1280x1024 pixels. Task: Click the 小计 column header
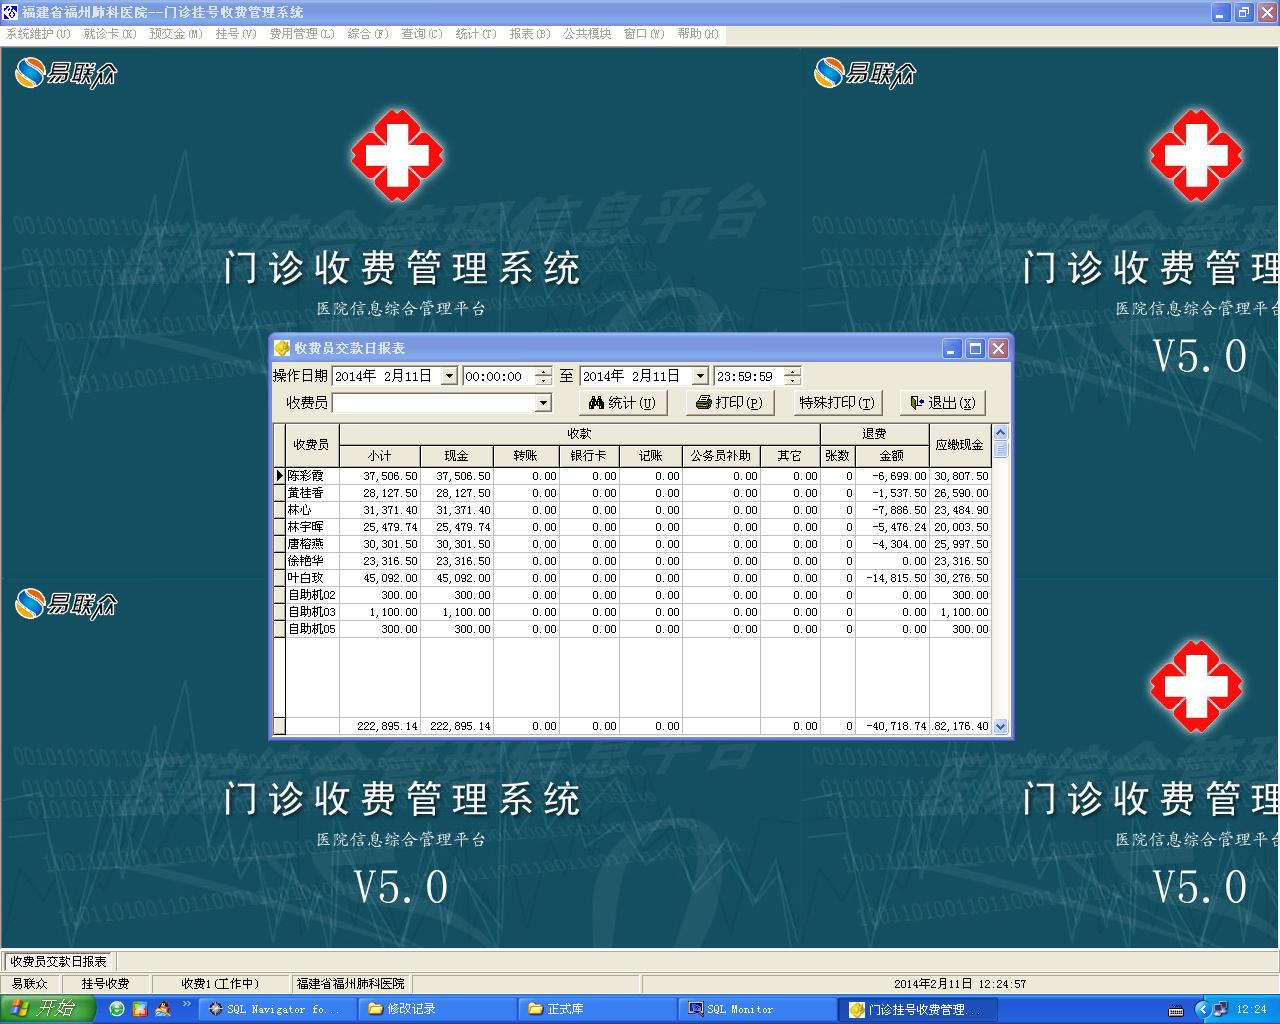(380, 456)
